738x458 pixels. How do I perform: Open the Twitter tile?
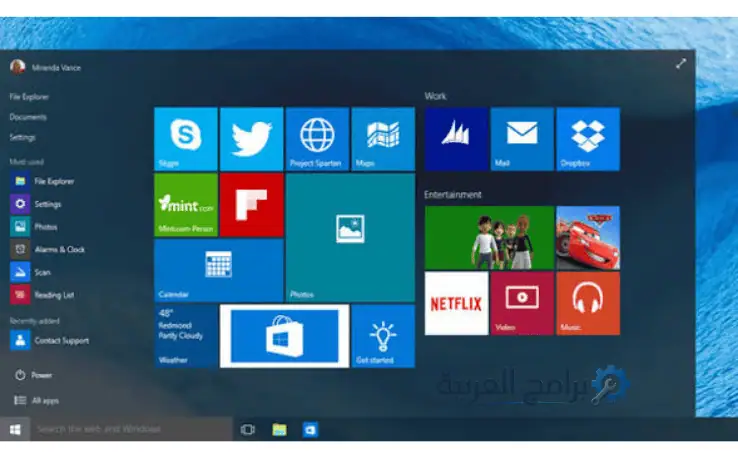[252, 139]
